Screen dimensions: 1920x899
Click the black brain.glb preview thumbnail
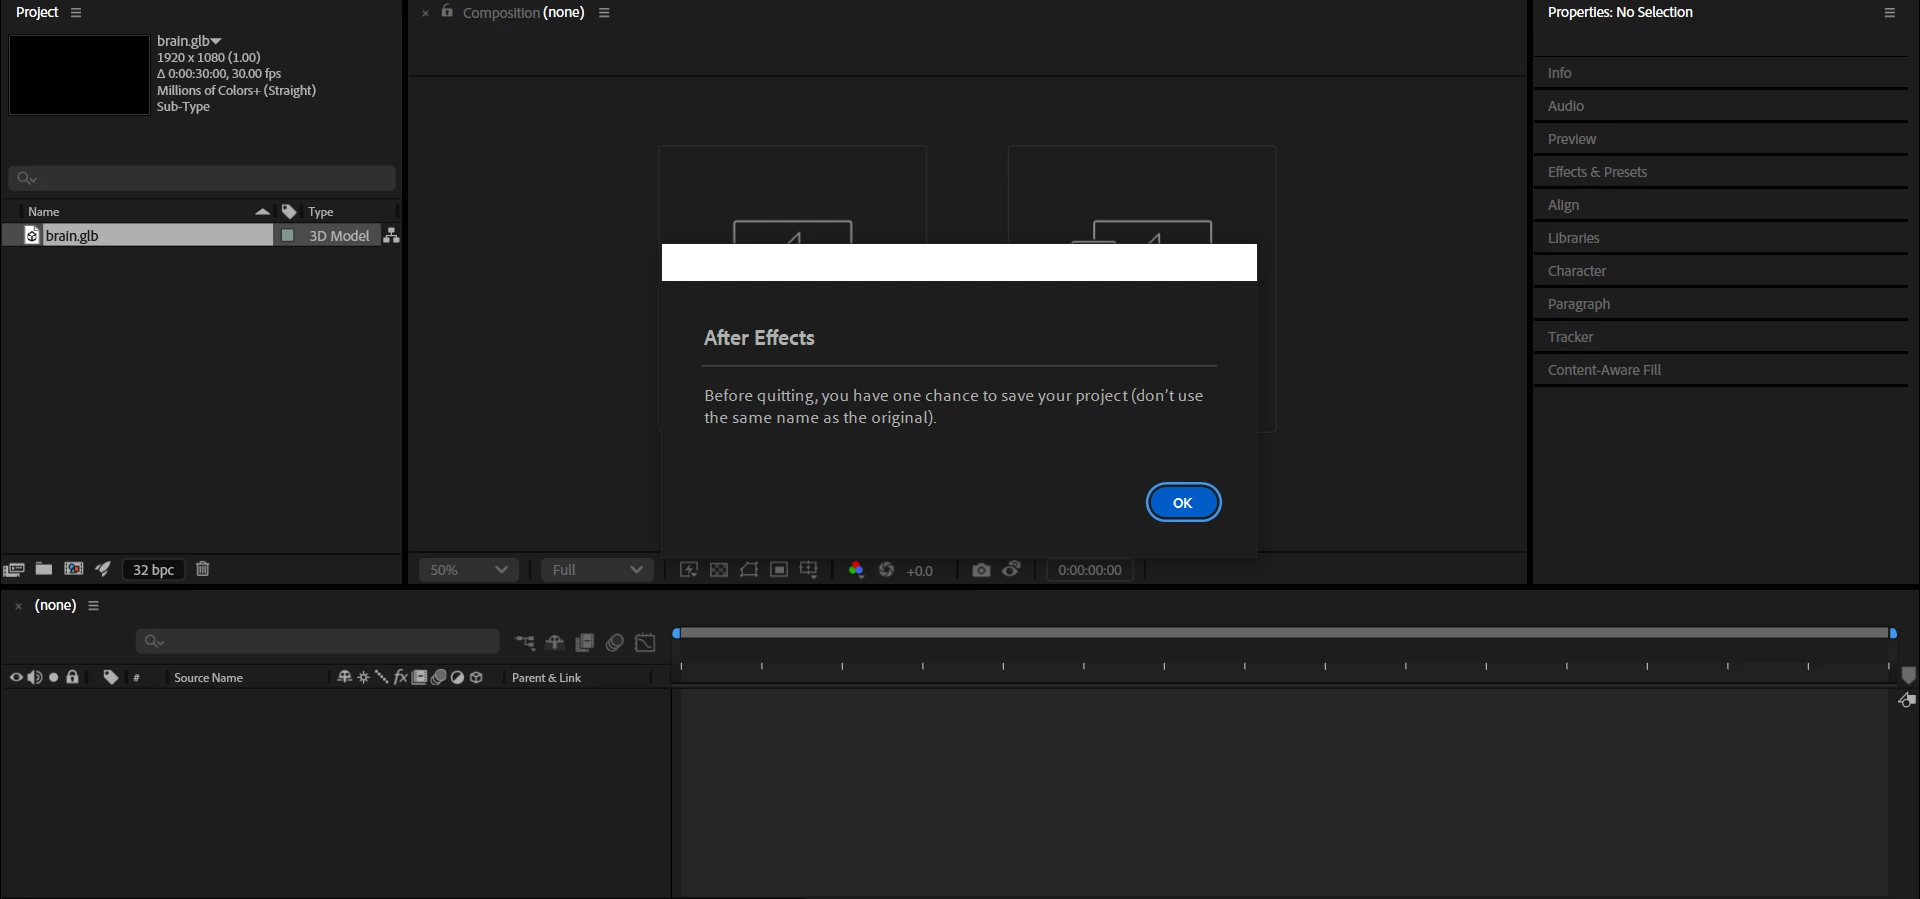click(x=79, y=75)
